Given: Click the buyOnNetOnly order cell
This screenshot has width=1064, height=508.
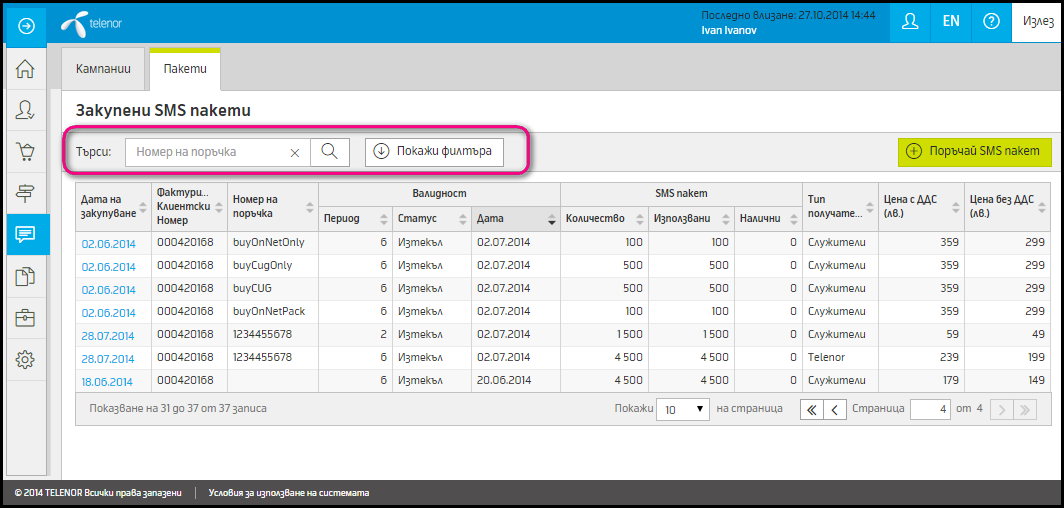Looking at the screenshot, I should (x=273, y=242).
